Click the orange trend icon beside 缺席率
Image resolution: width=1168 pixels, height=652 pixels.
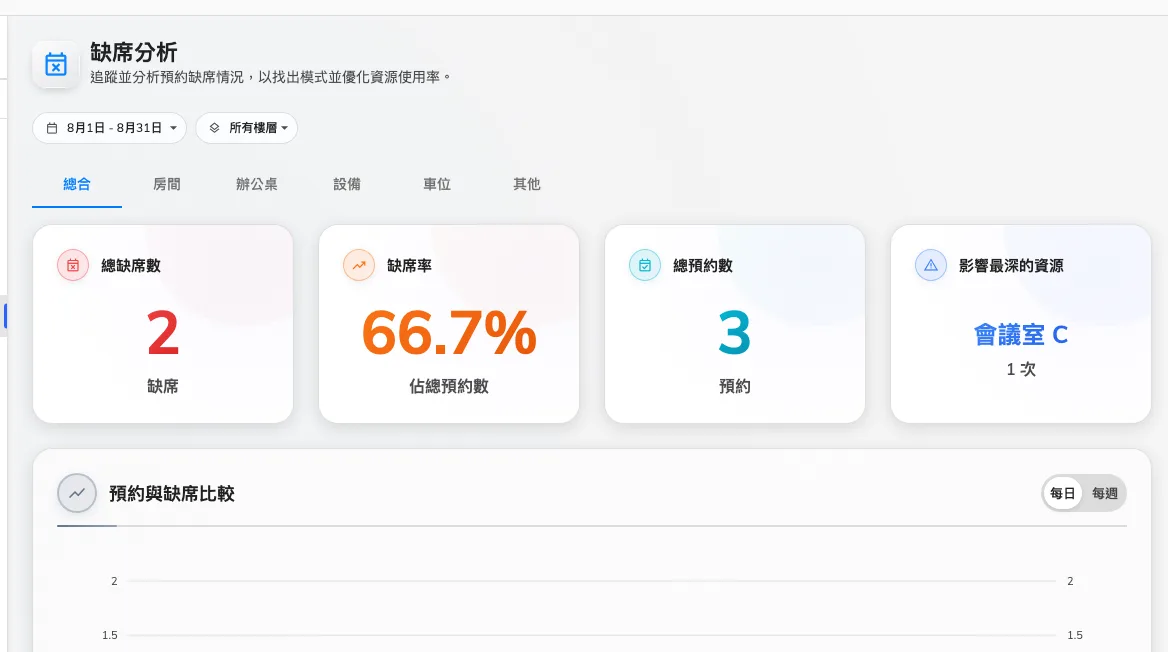pyautogui.click(x=359, y=265)
